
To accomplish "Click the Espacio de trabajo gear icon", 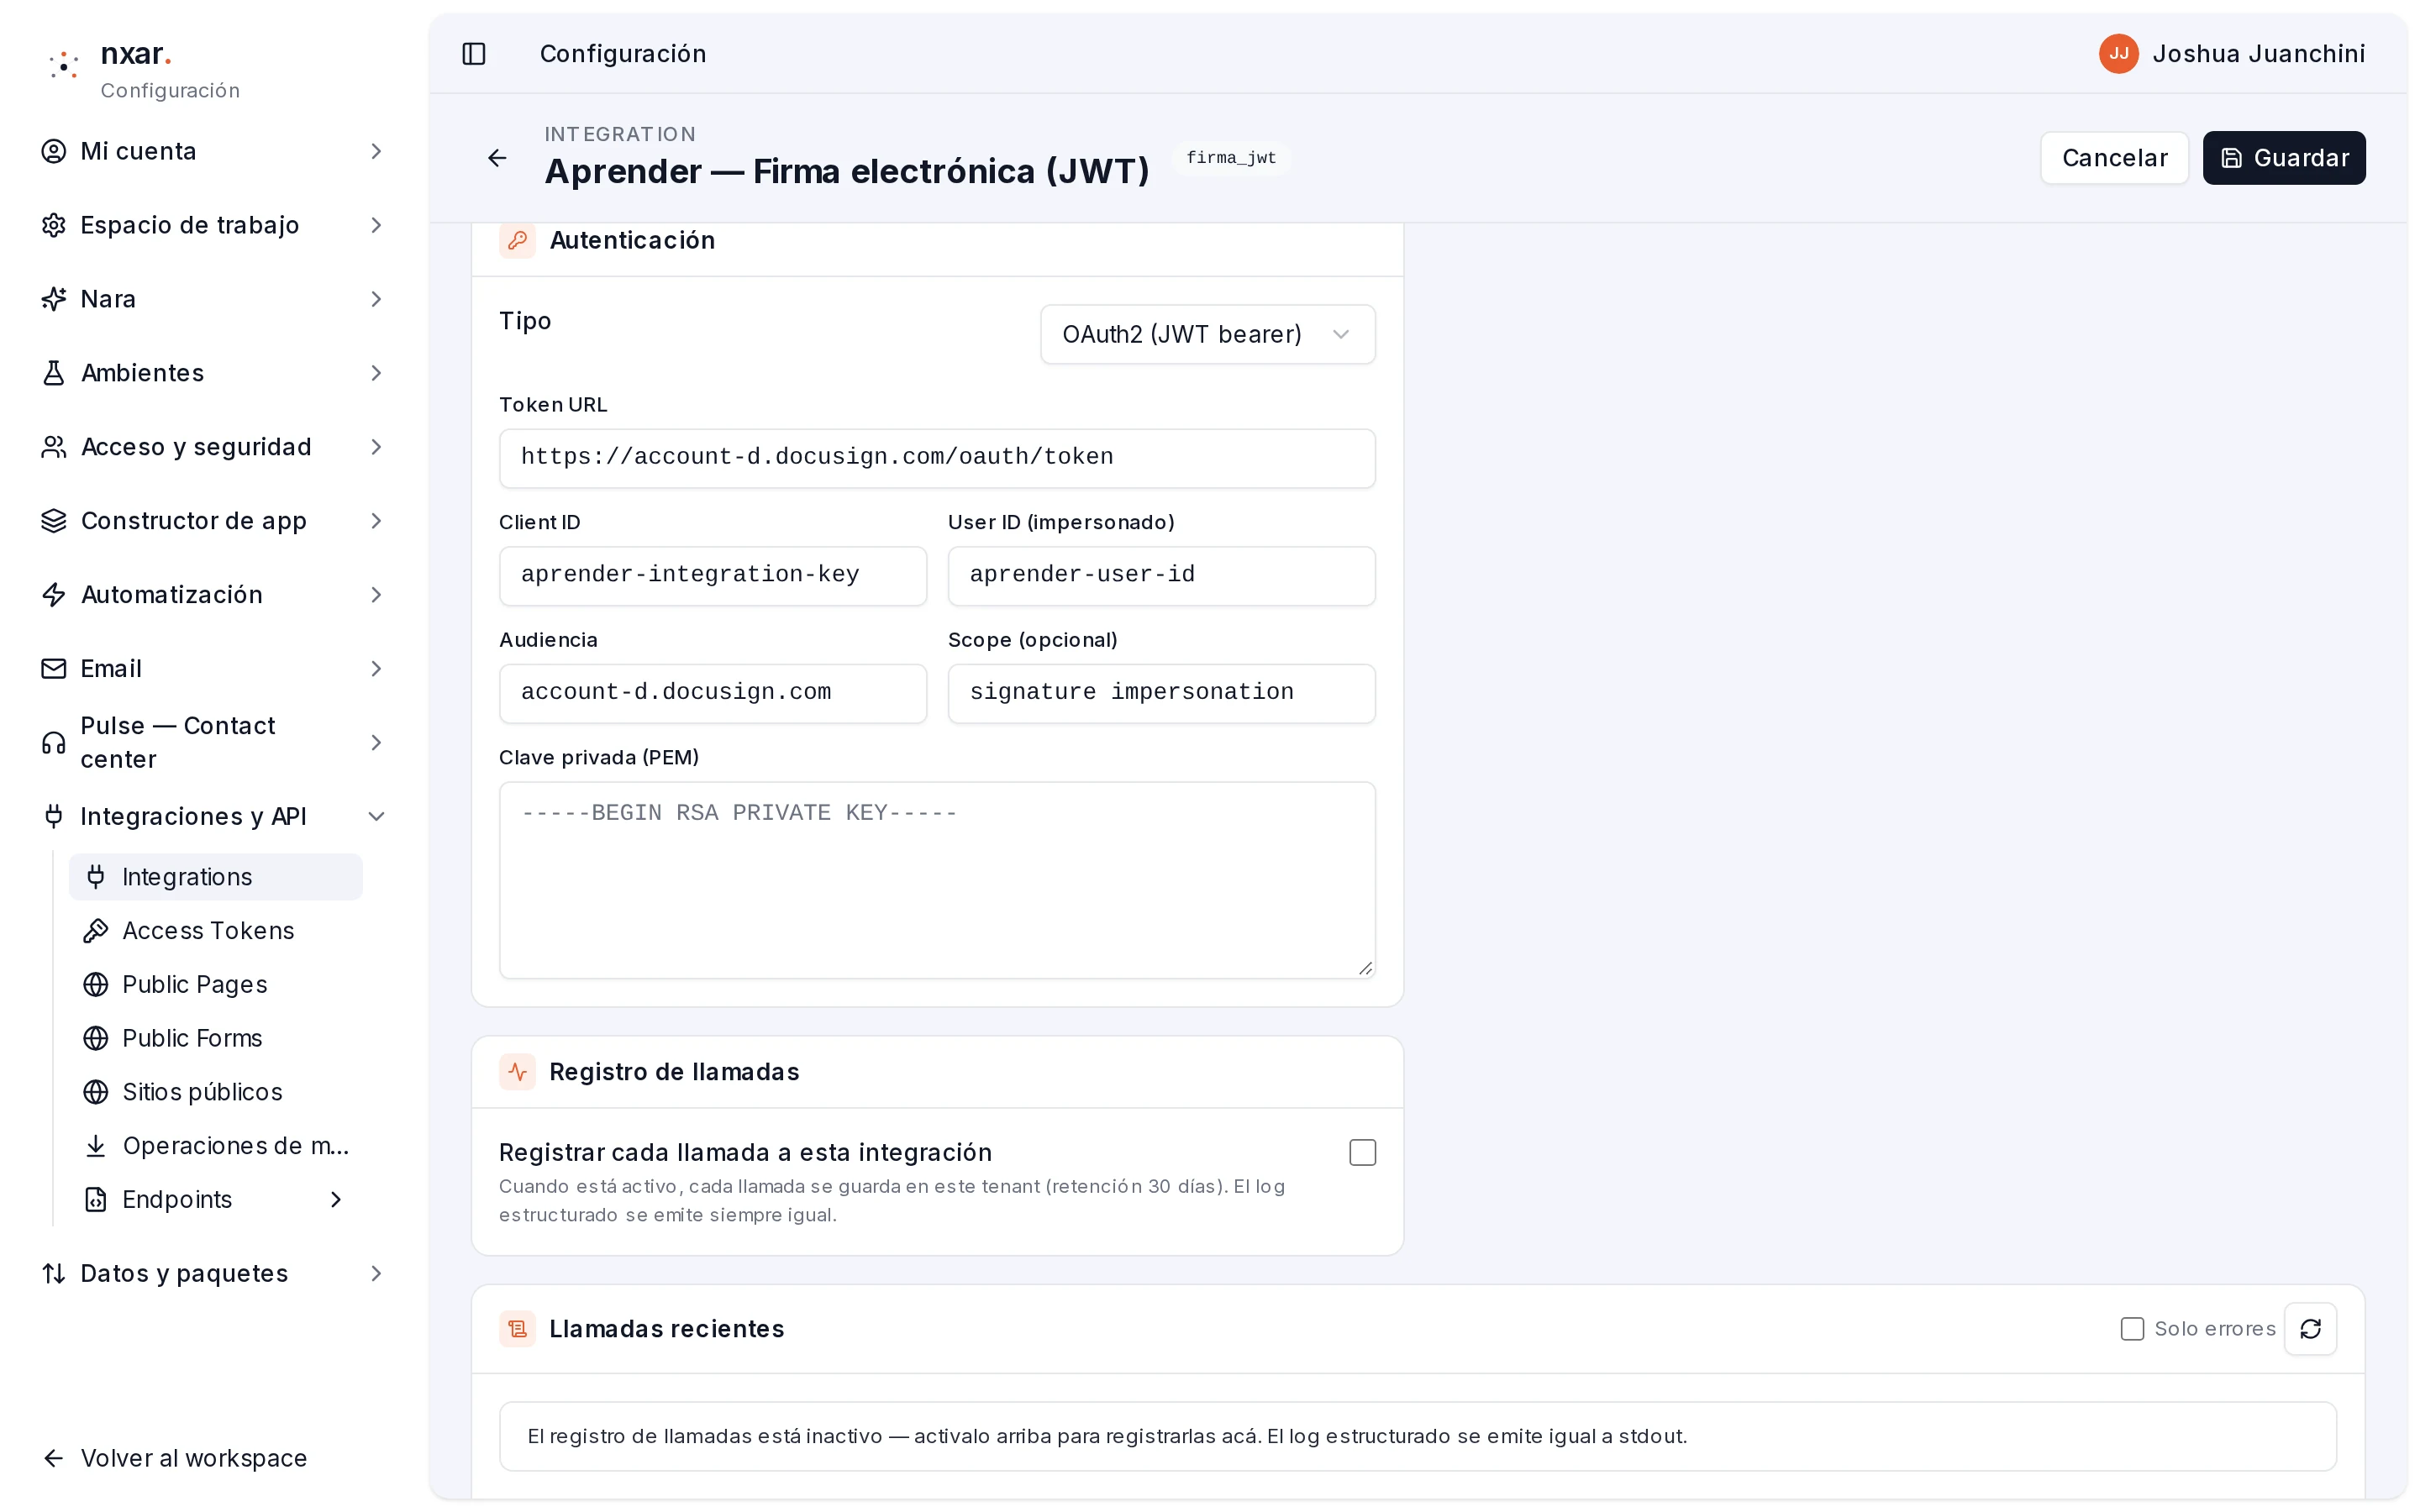I will tap(54, 225).
